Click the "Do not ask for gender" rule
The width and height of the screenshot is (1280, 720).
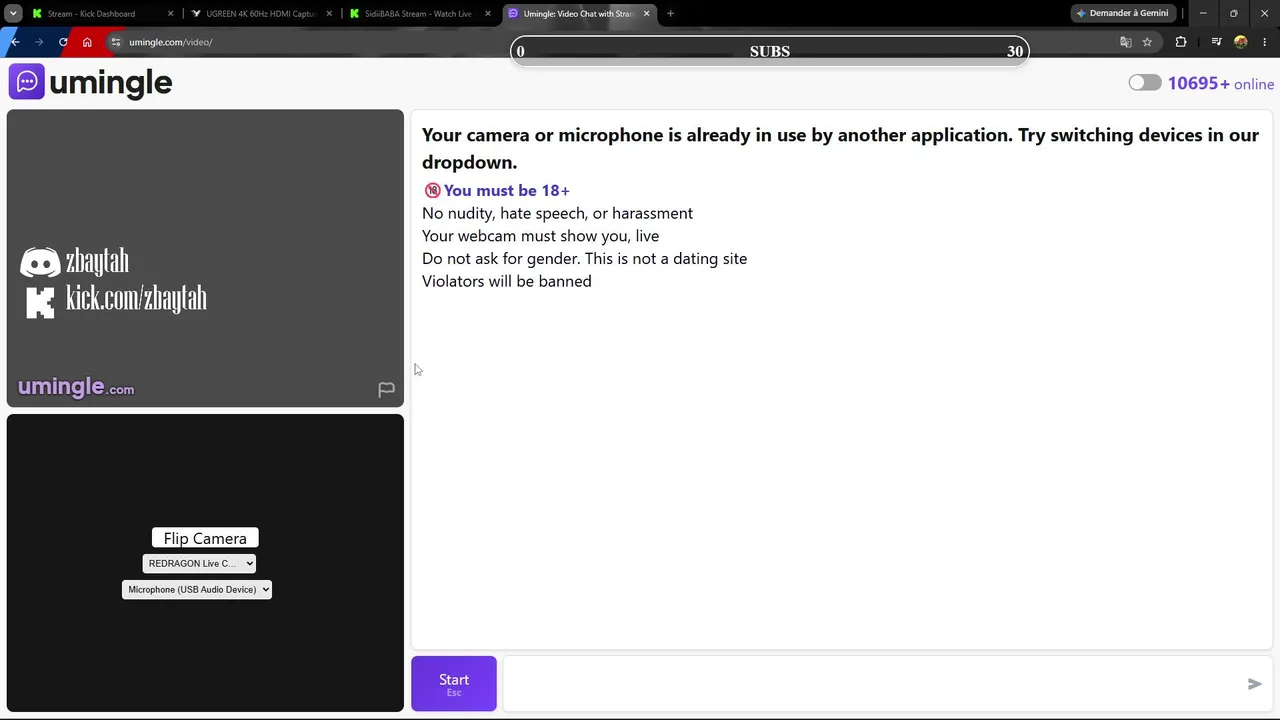click(x=584, y=258)
